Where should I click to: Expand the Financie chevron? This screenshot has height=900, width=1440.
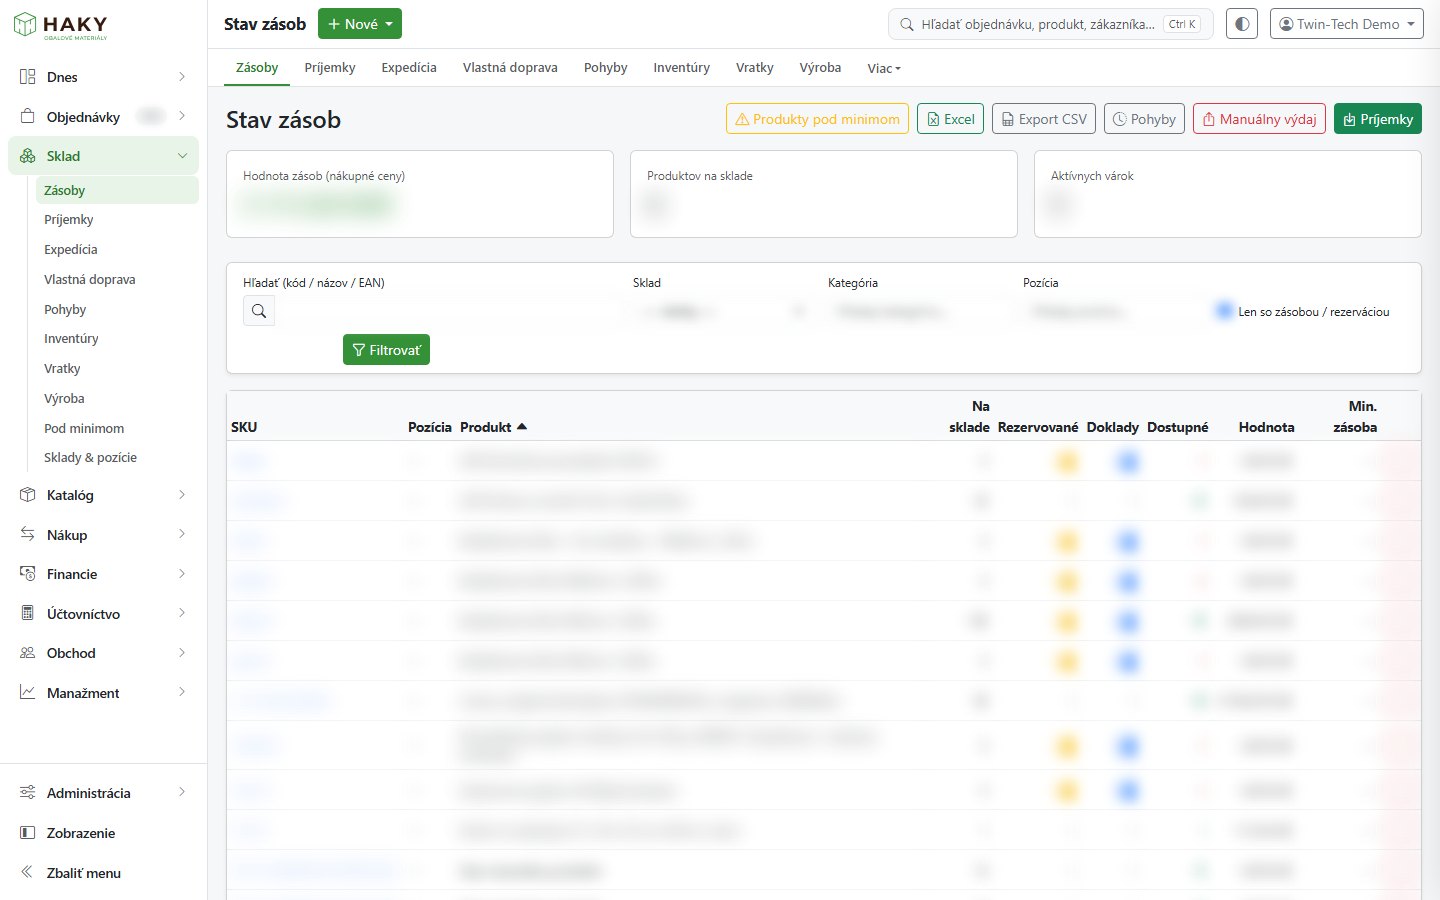pyautogui.click(x=182, y=574)
